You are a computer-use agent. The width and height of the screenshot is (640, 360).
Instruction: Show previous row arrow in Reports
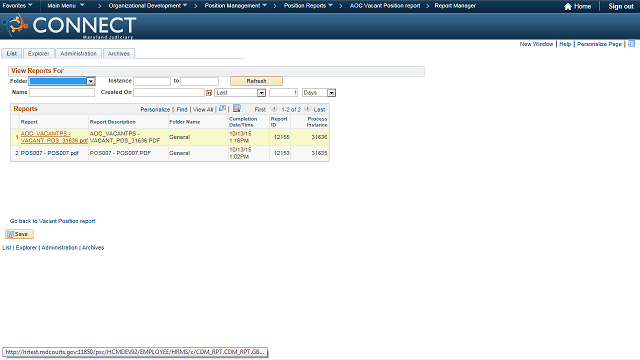pyautogui.click(x=274, y=109)
